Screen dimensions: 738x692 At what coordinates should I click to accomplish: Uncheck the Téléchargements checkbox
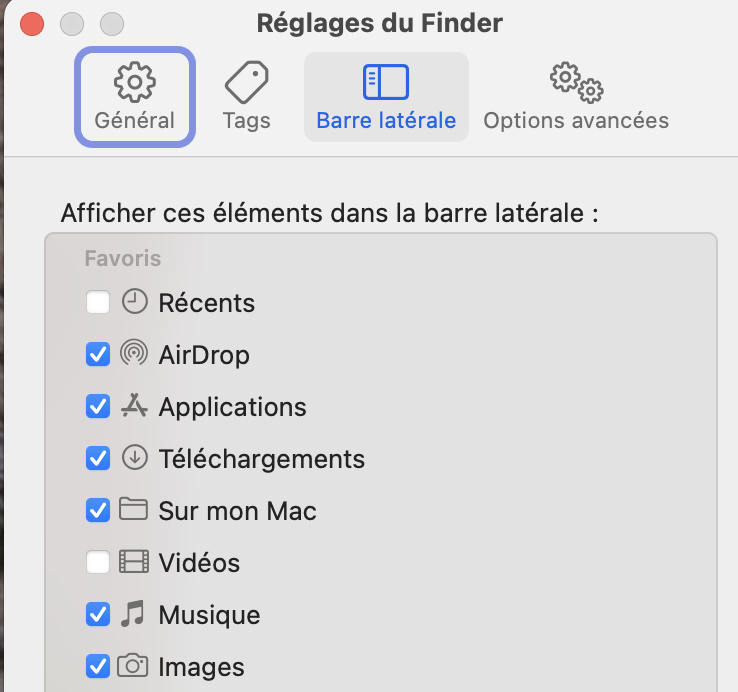point(98,459)
